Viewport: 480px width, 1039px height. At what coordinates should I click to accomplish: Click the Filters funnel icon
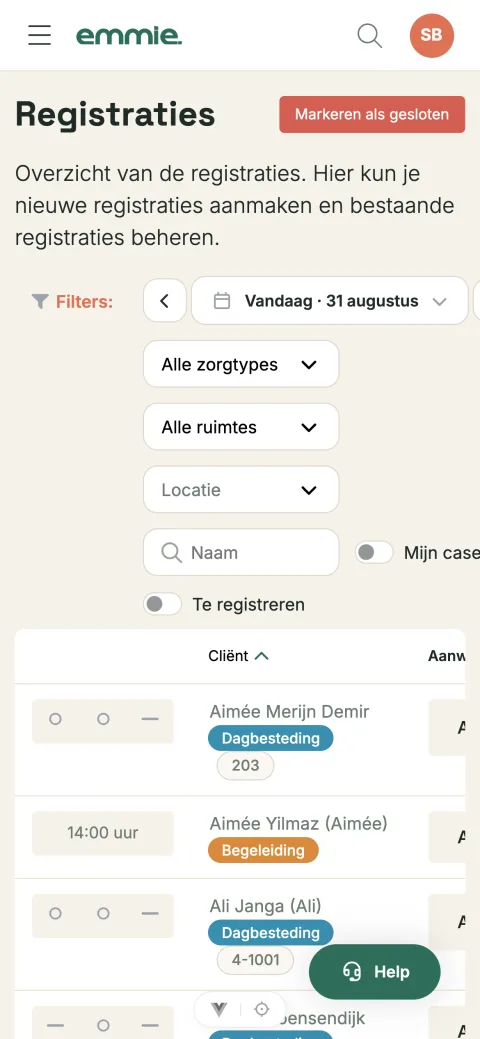tap(40, 301)
